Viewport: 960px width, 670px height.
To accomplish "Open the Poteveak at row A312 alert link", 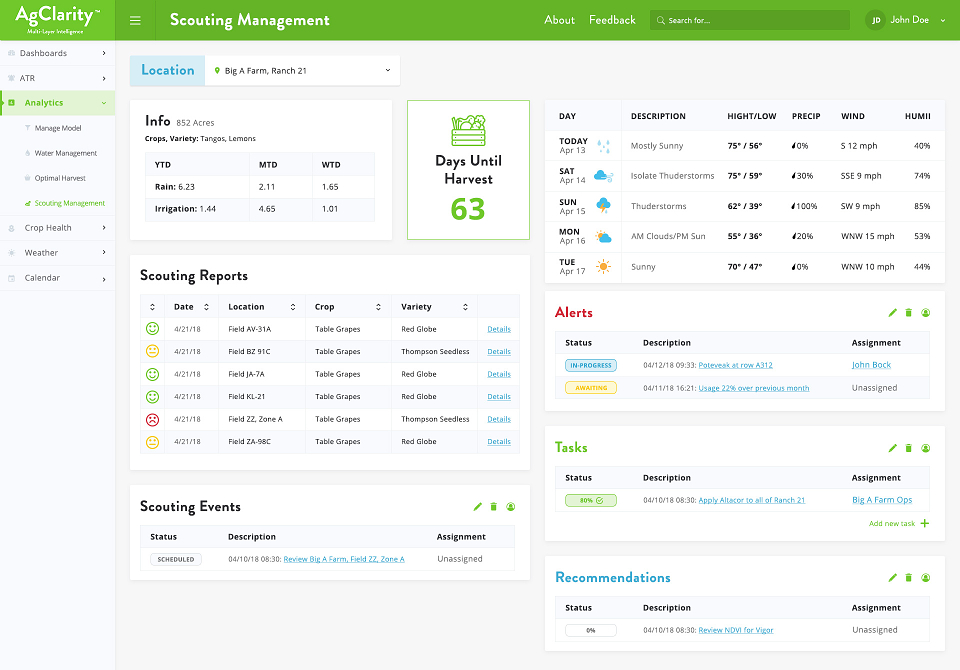I will pyautogui.click(x=735, y=365).
